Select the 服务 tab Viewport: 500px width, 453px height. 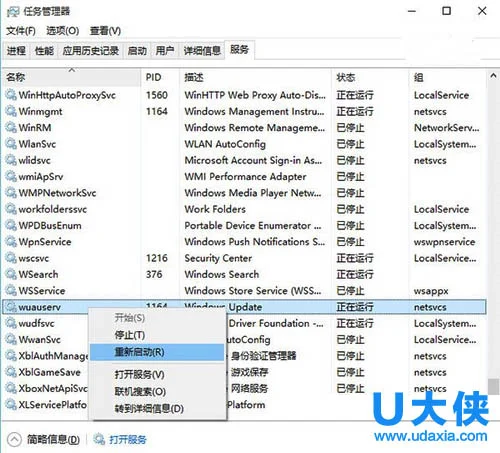coord(239,50)
